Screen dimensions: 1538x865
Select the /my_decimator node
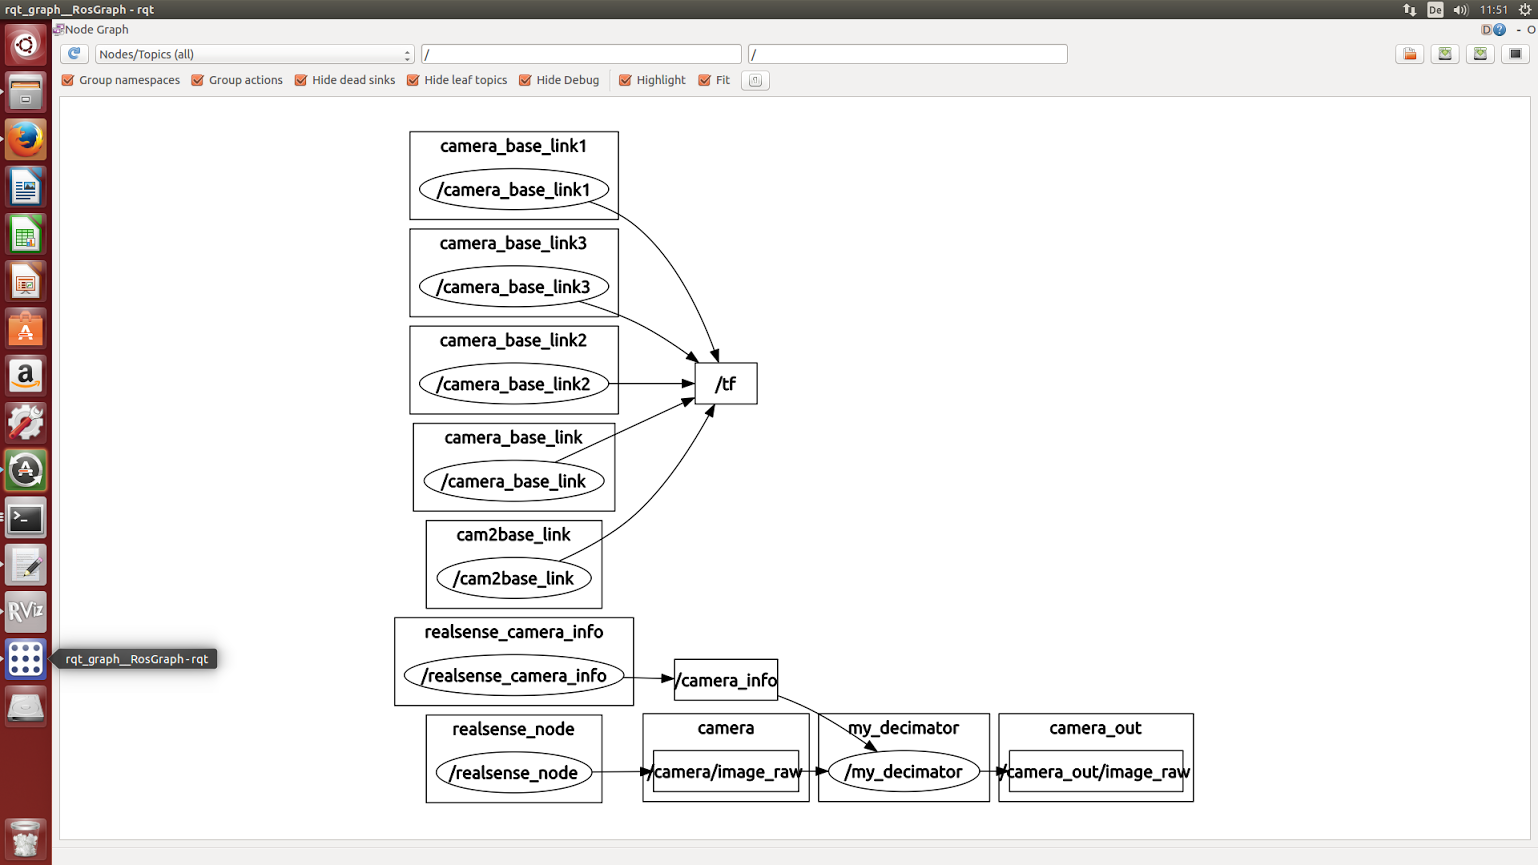click(x=903, y=772)
